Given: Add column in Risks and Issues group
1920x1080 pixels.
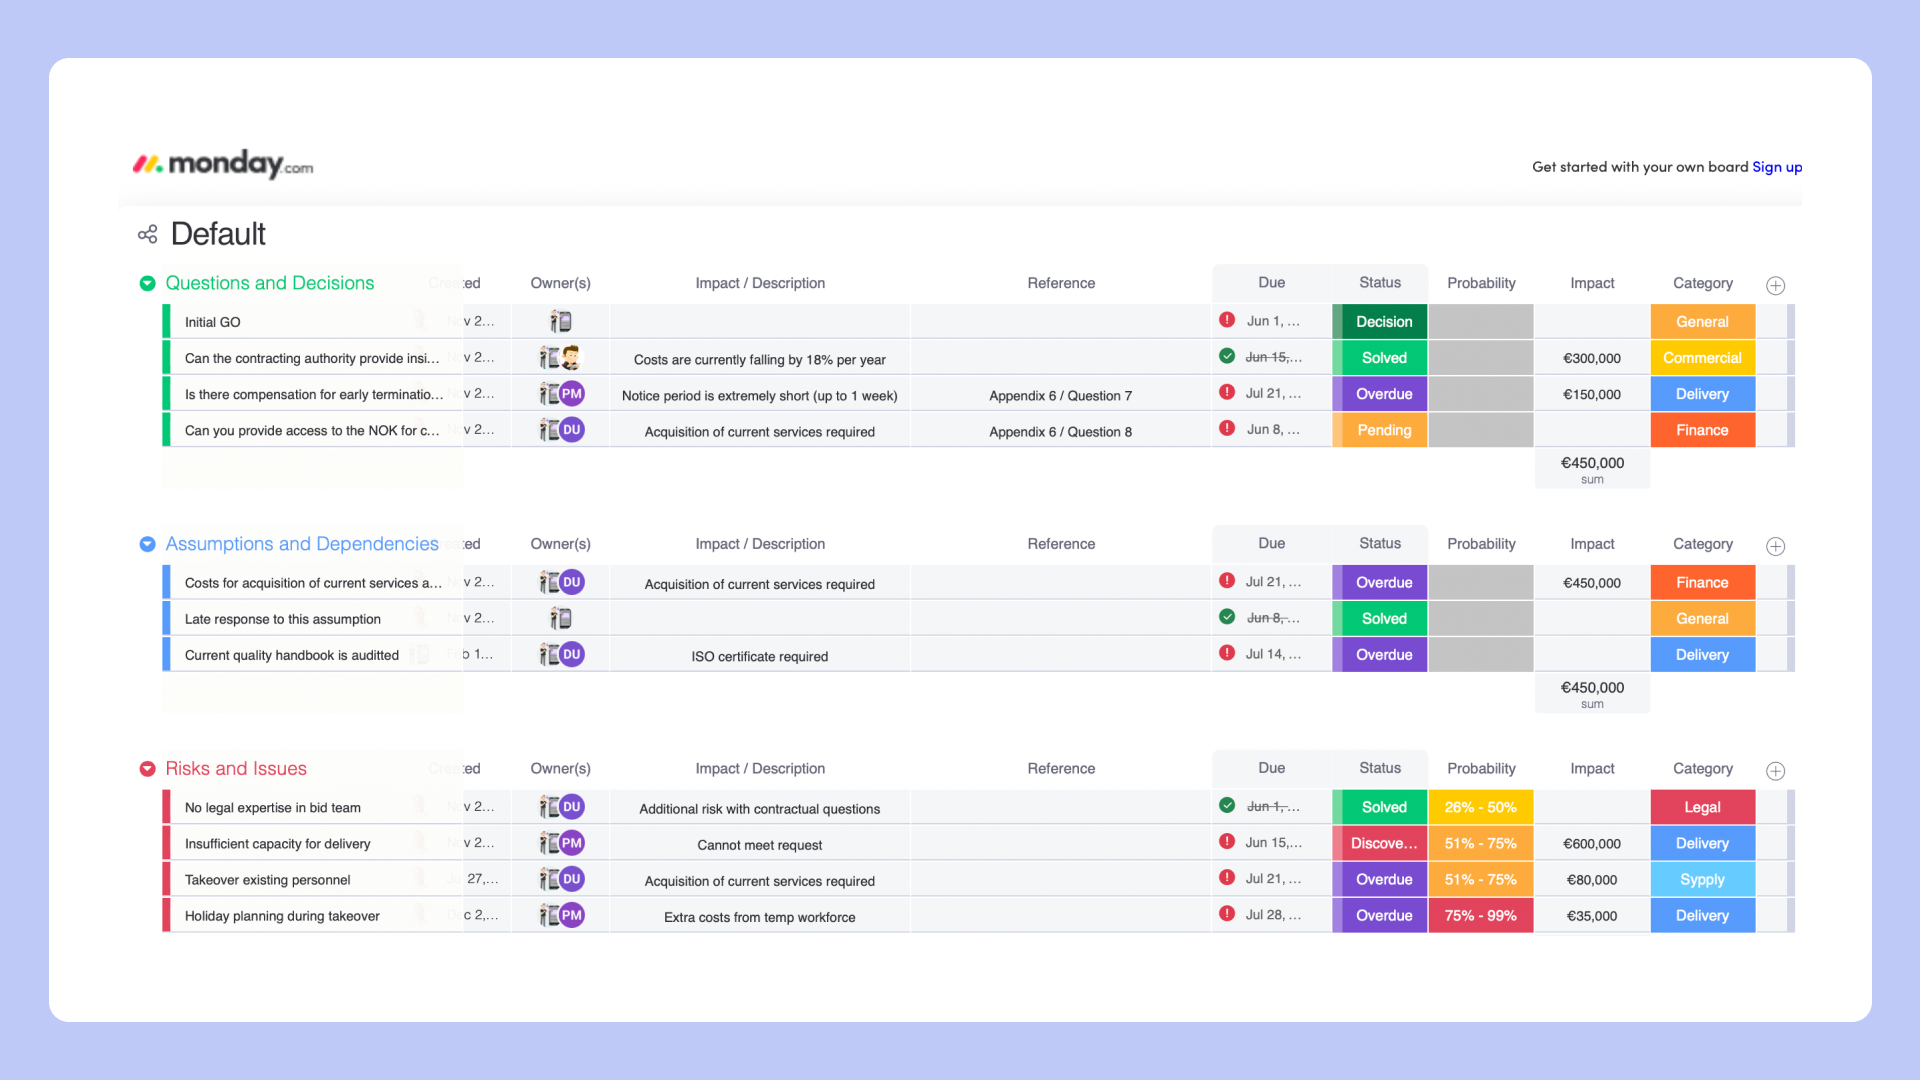Looking at the screenshot, I should click(x=1775, y=771).
